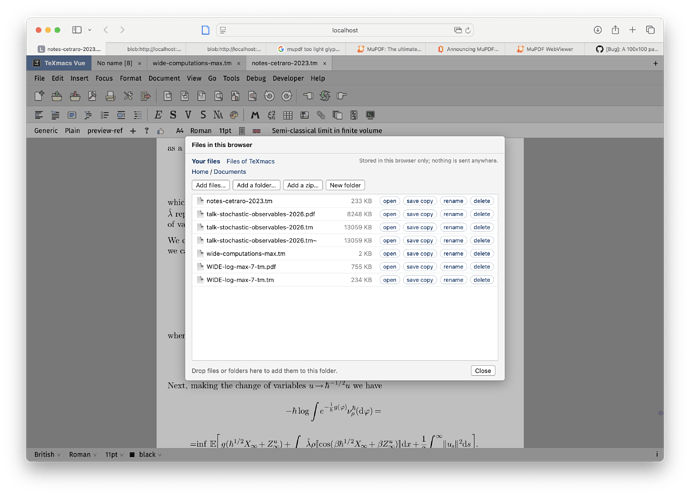Image resolution: width=690 pixels, height=496 pixels.
Task: Open the Generic style selector
Action: click(46, 131)
